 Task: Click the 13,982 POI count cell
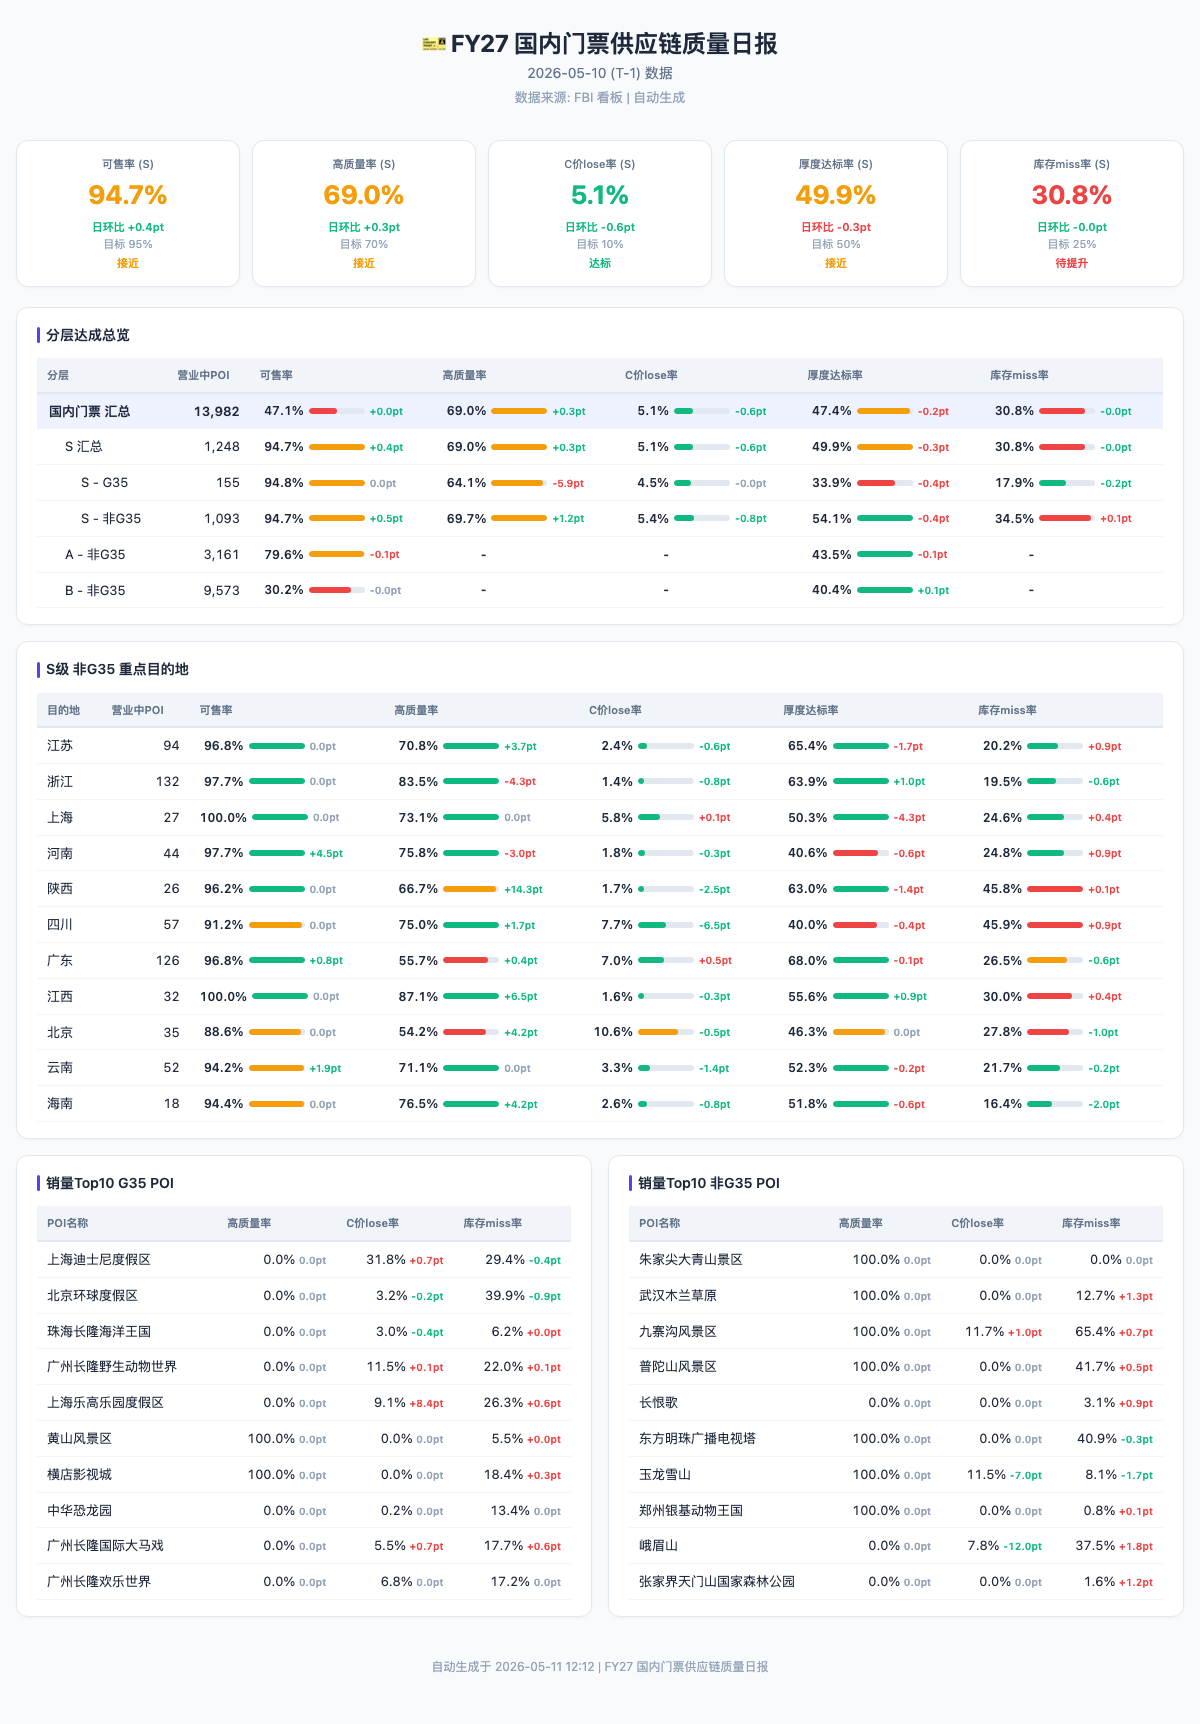click(x=217, y=411)
